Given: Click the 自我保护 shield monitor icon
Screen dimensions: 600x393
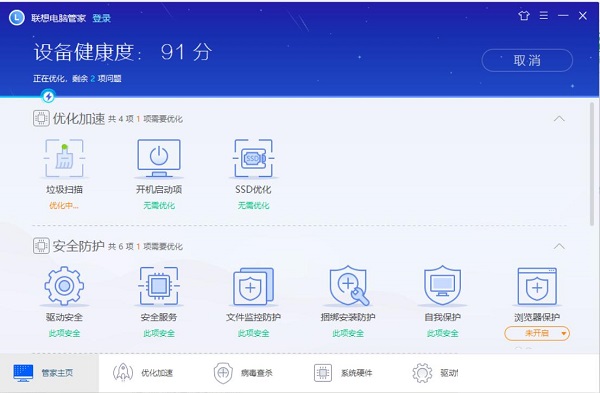Looking at the screenshot, I should (x=442, y=285).
